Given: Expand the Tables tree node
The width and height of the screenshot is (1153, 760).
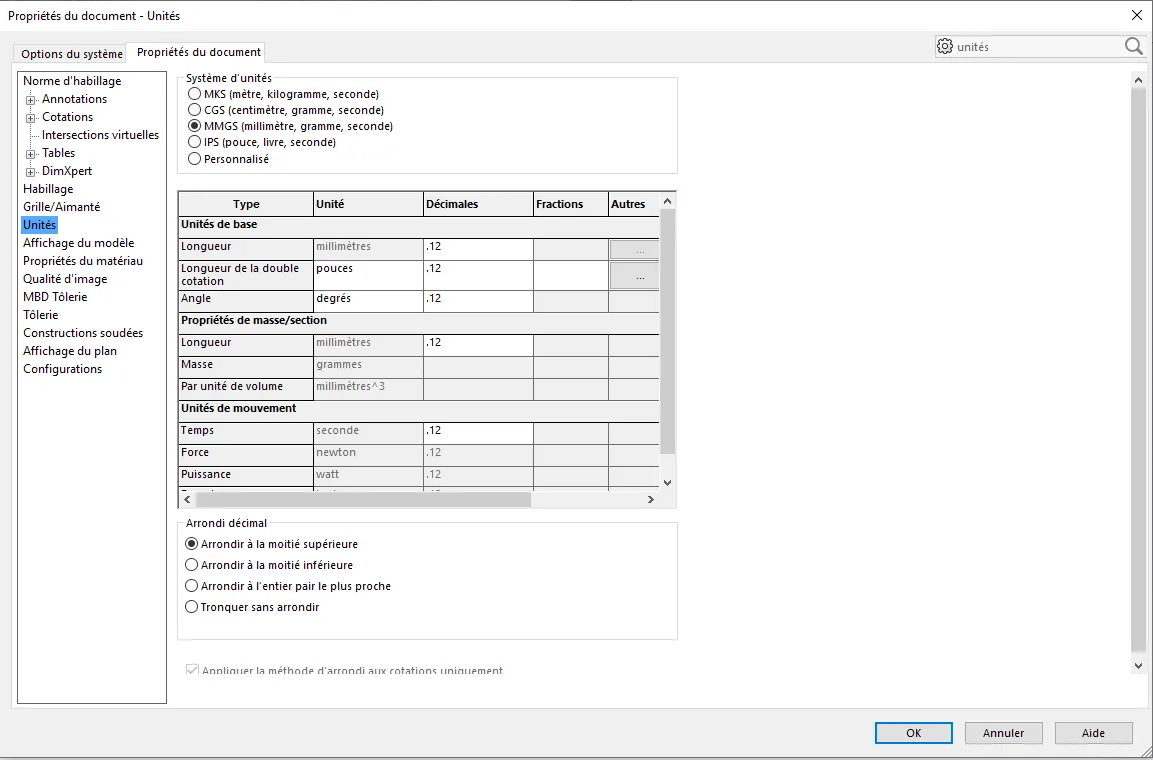Looking at the screenshot, I should click(x=30, y=154).
